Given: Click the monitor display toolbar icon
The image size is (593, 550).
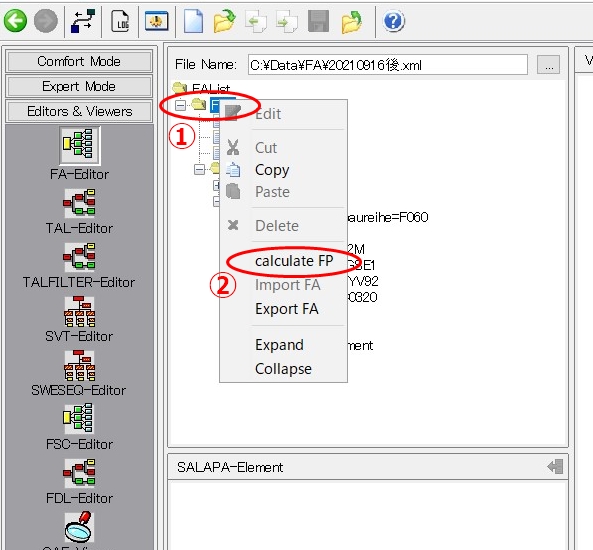Looking at the screenshot, I should 157,21.
